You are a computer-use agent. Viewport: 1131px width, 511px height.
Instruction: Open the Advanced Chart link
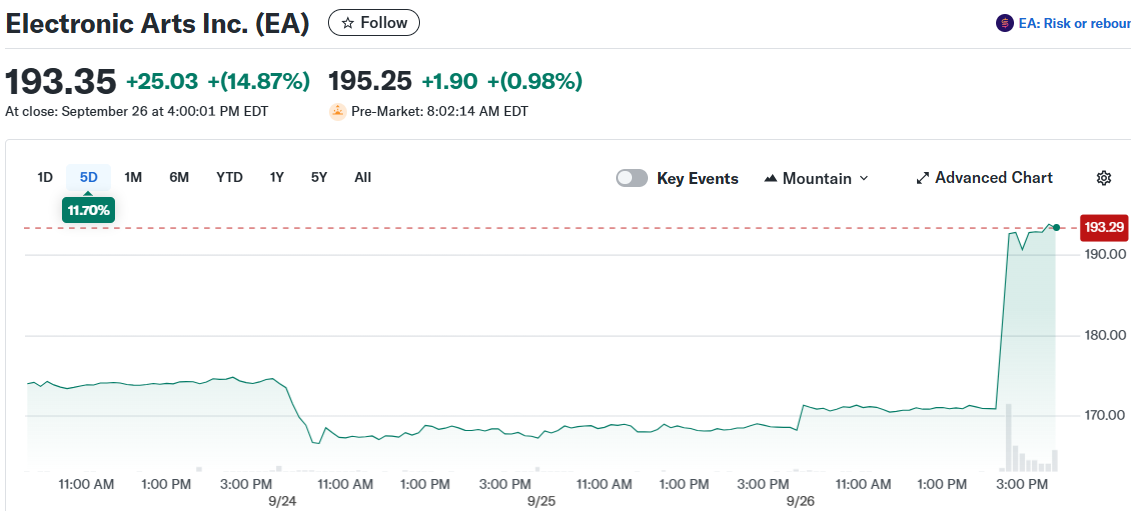tap(985, 178)
